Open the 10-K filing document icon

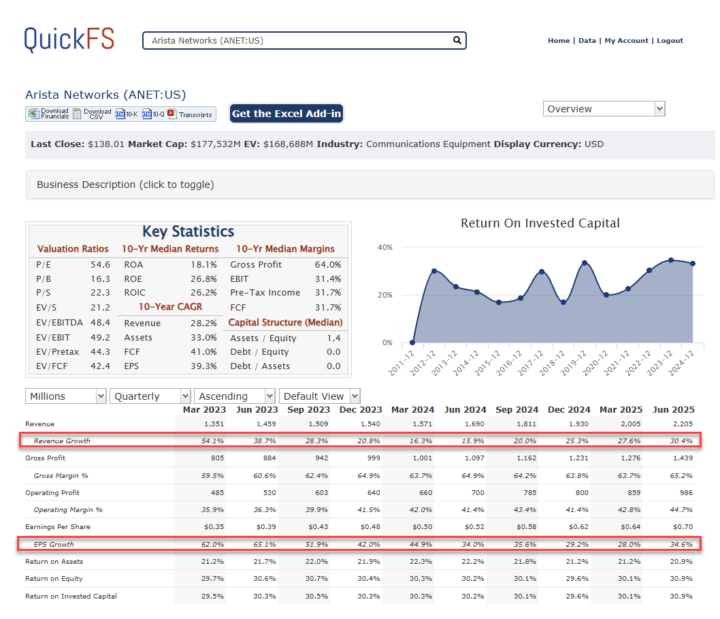click(x=120, y=114)
